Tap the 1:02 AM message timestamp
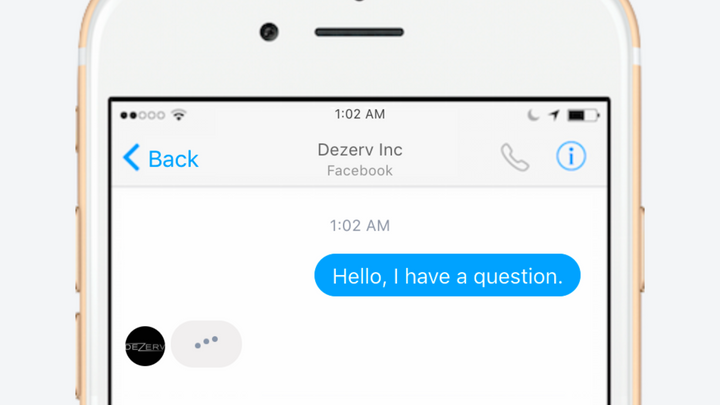 360,225
